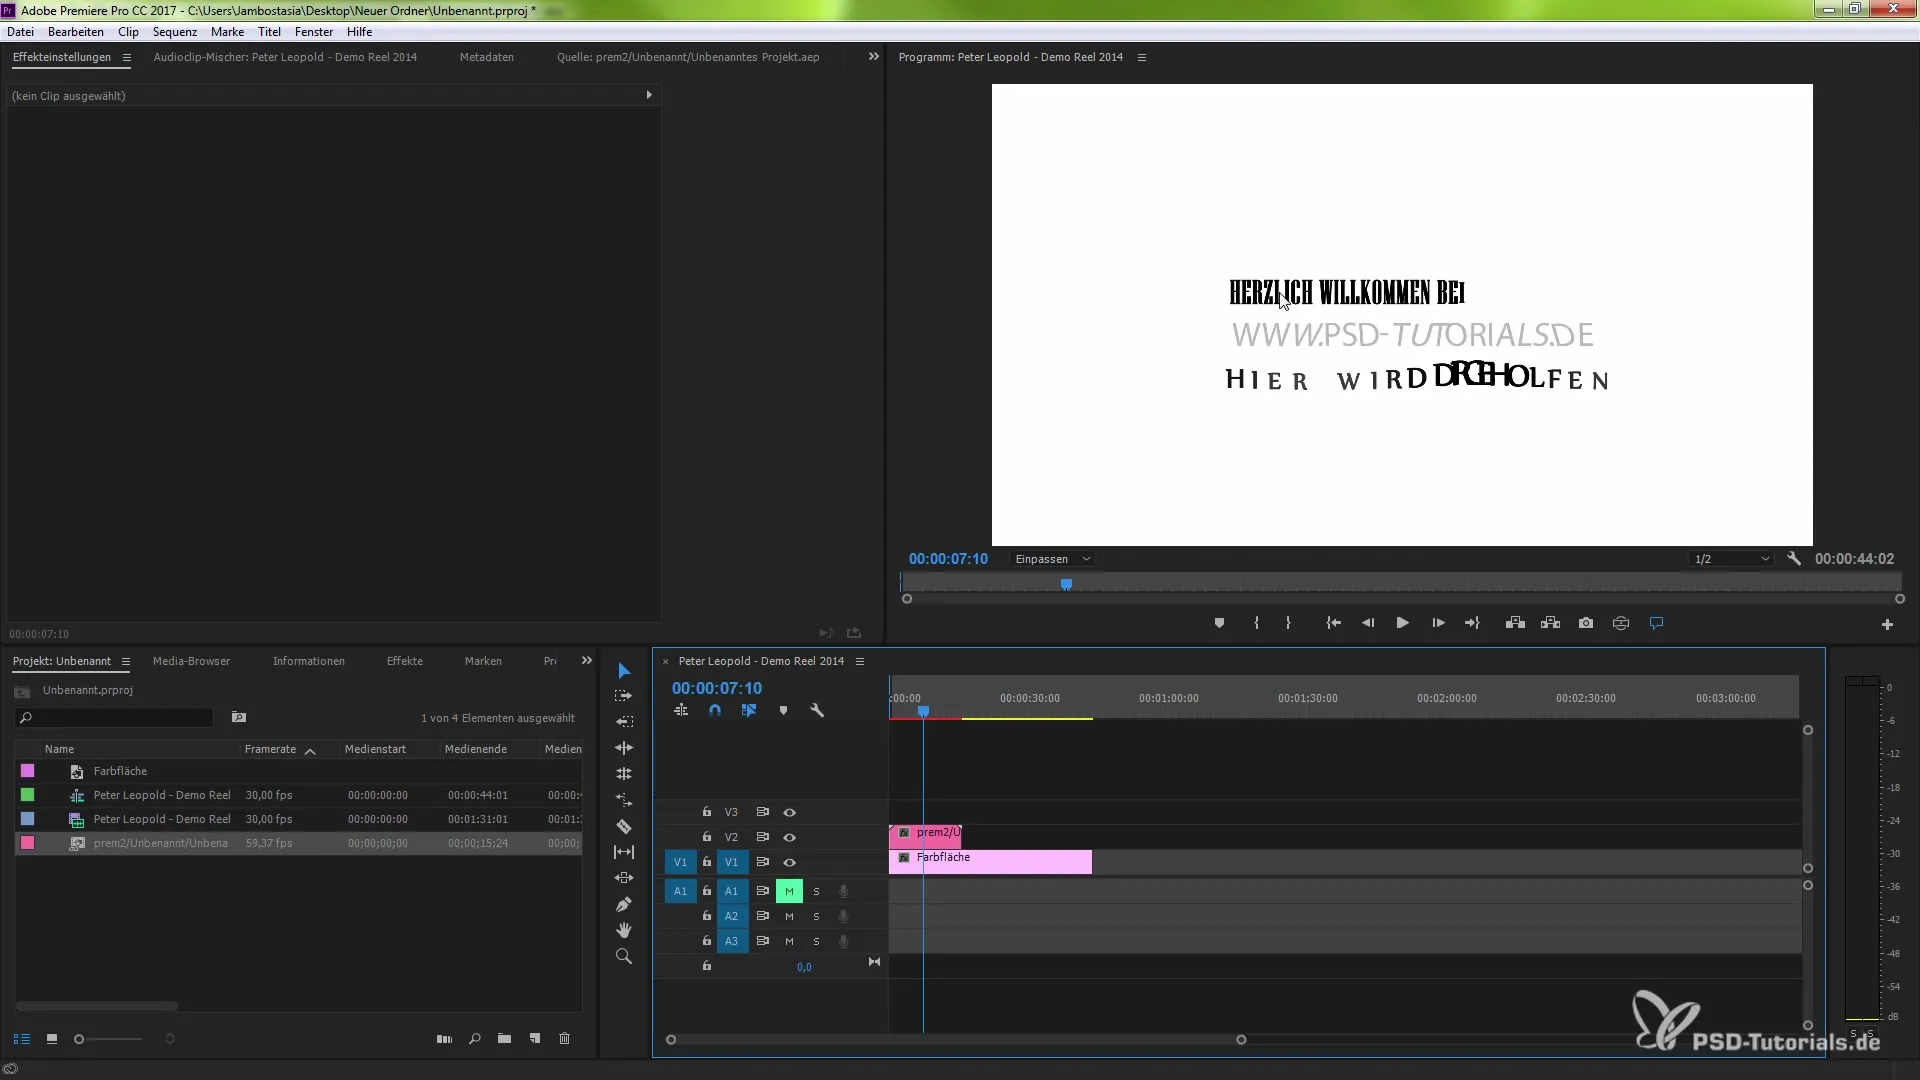
Task: Open Programm monitor panel menu
Action: 1141,58
